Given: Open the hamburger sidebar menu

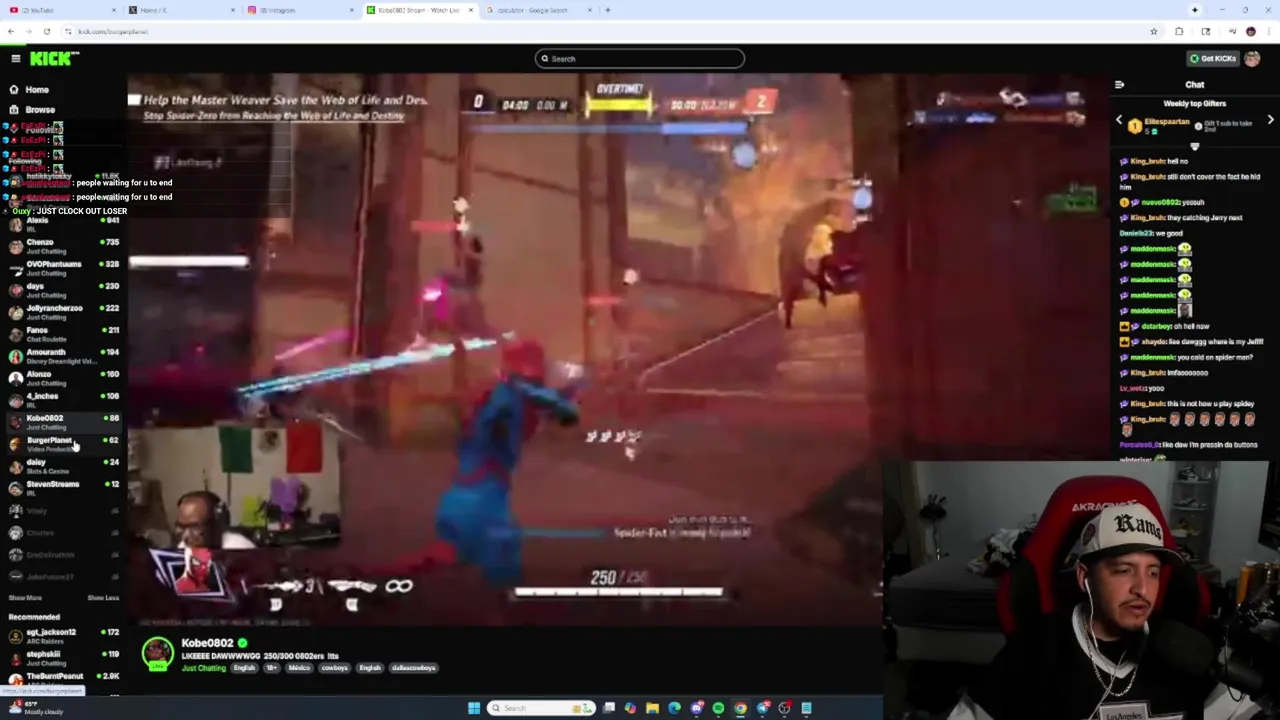Looking at the screenshot, I should click(15, 59).
